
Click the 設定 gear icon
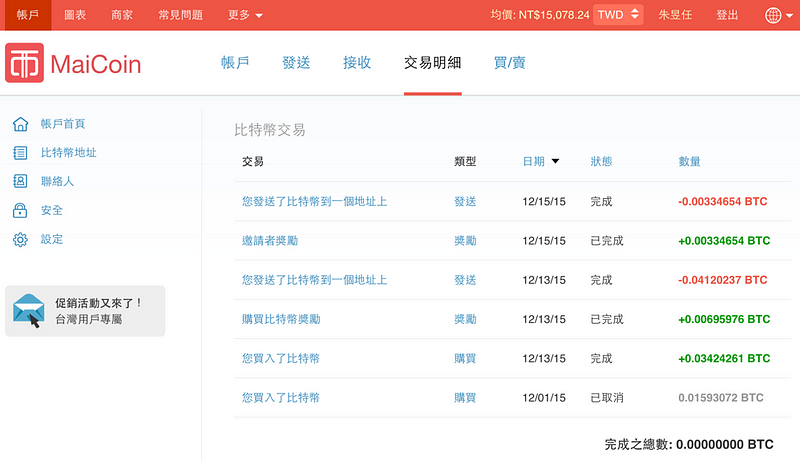pos(20,240)
